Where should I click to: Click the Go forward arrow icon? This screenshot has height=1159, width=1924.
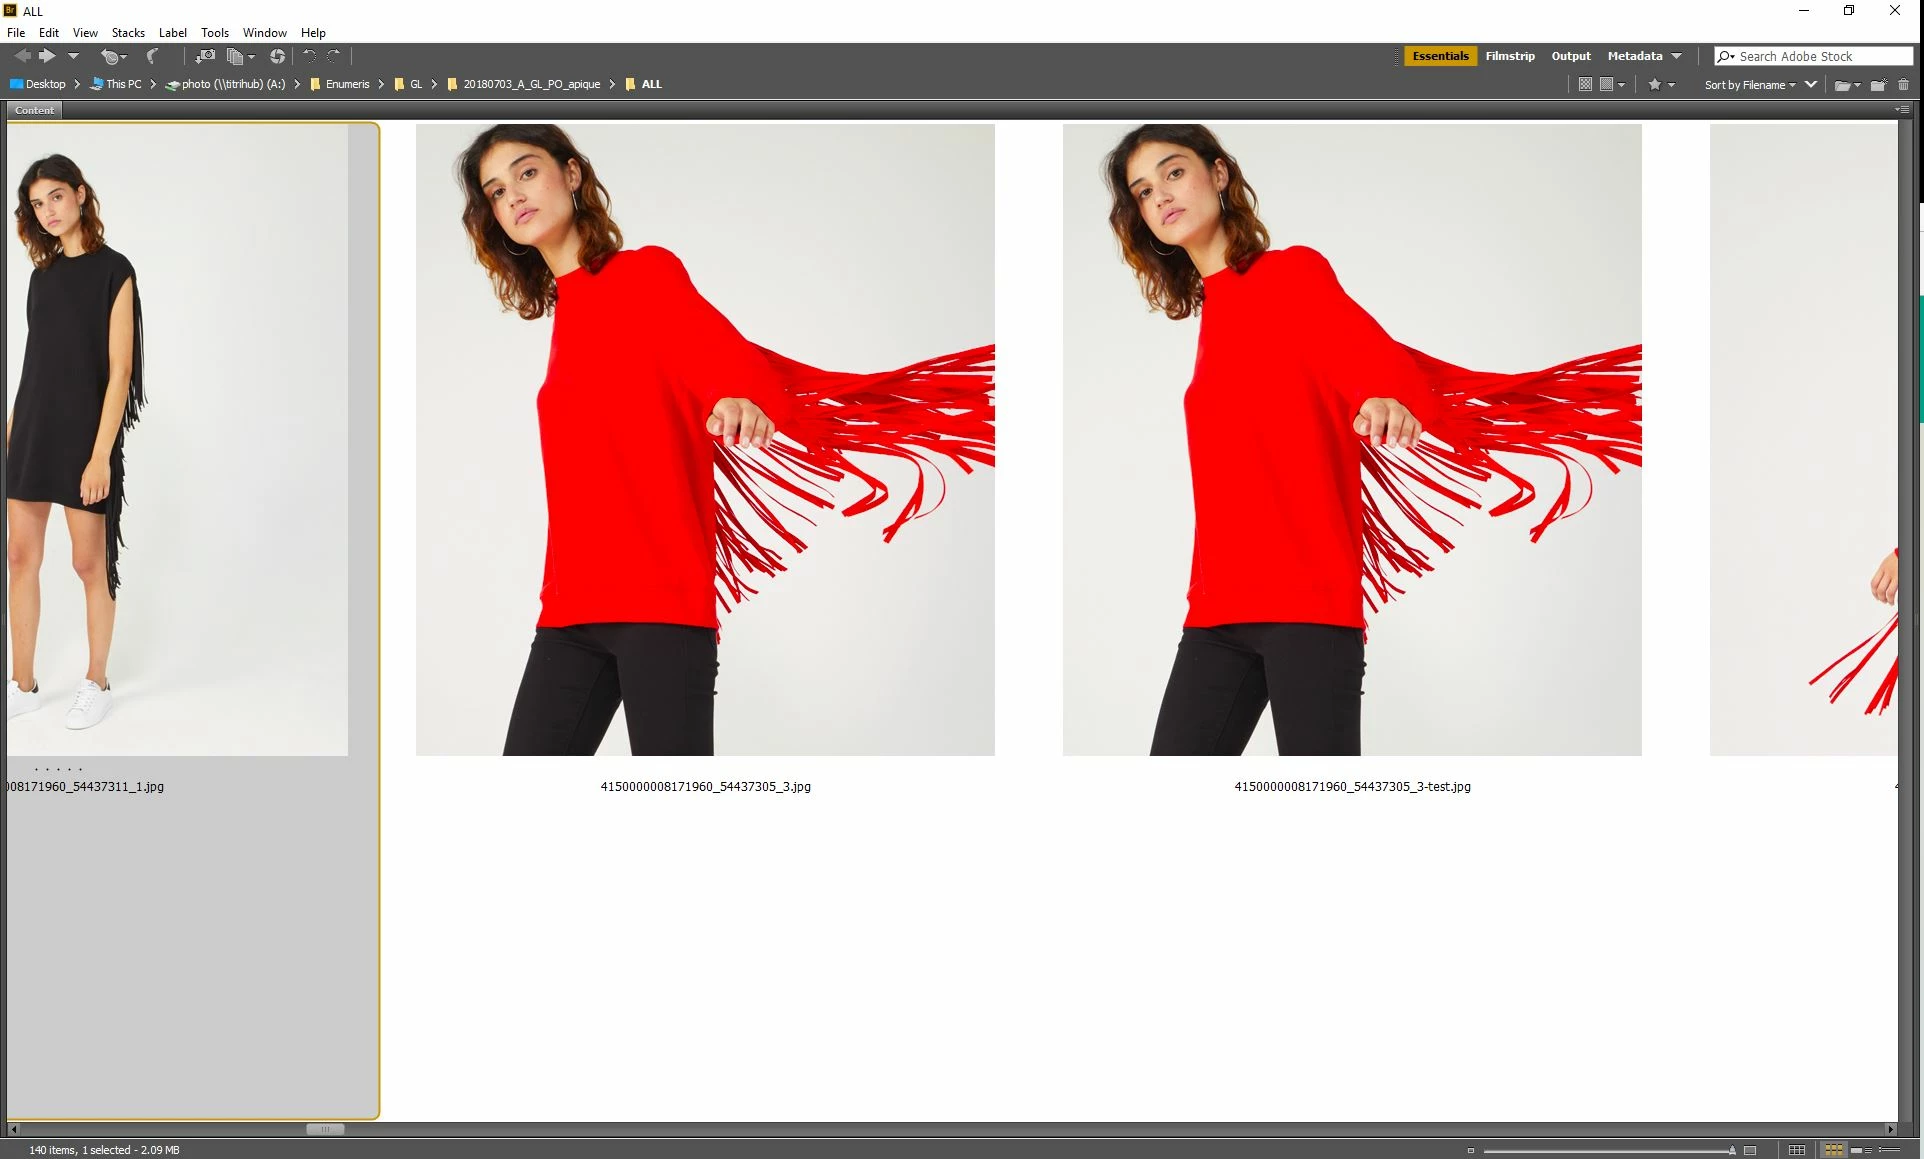[47, 57]
